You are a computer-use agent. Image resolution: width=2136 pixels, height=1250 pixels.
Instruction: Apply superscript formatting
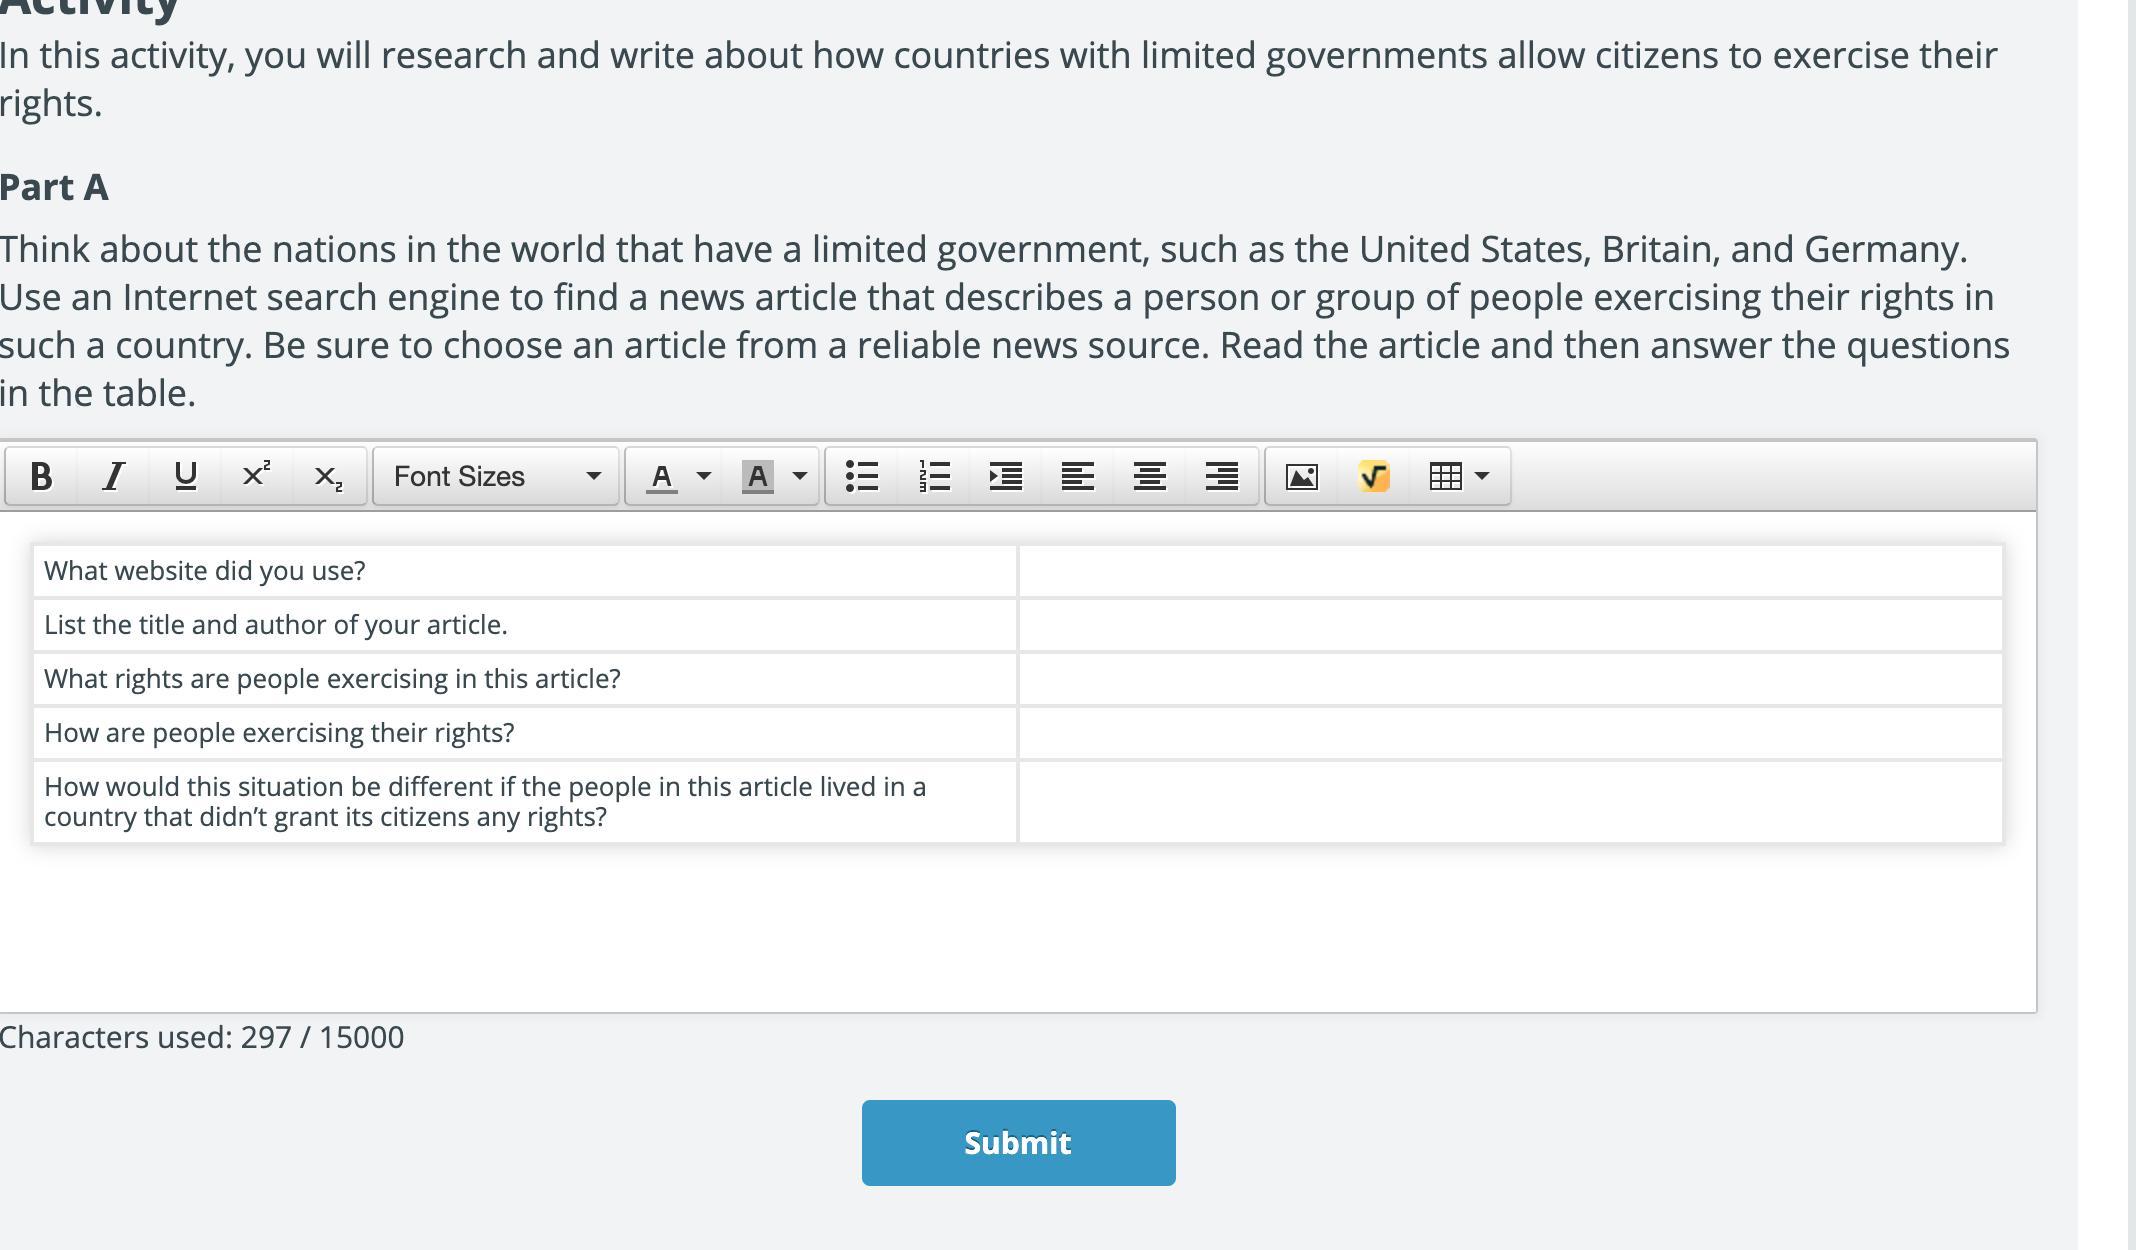tap(257, 477)
